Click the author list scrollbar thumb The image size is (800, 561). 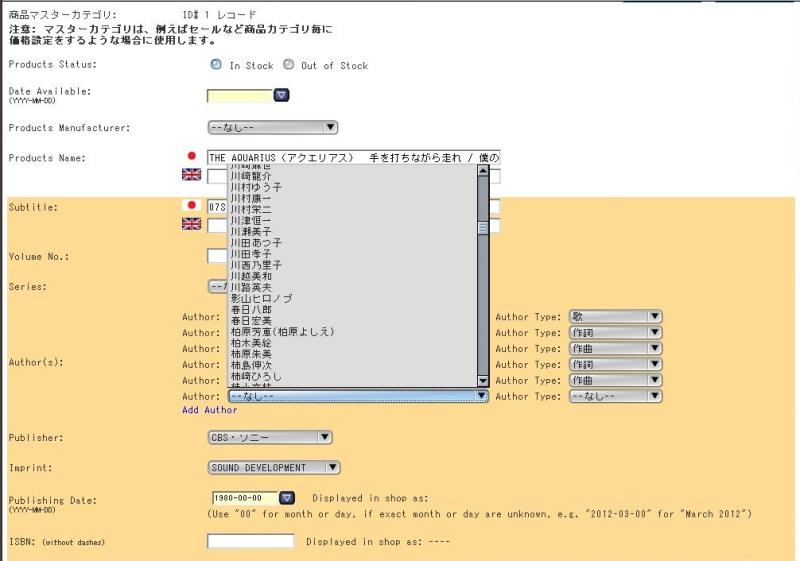(483, 227)
